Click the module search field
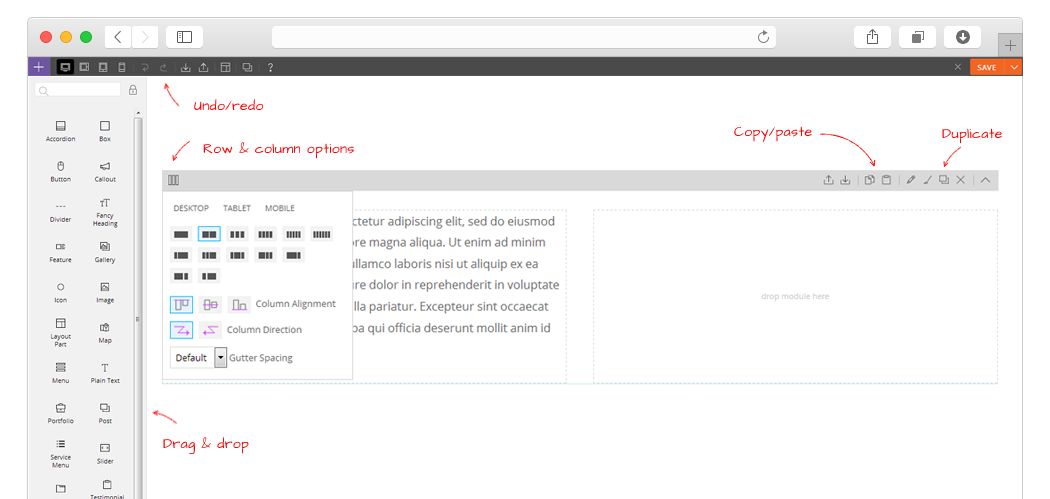1050x499 pixels. point(78,90)
